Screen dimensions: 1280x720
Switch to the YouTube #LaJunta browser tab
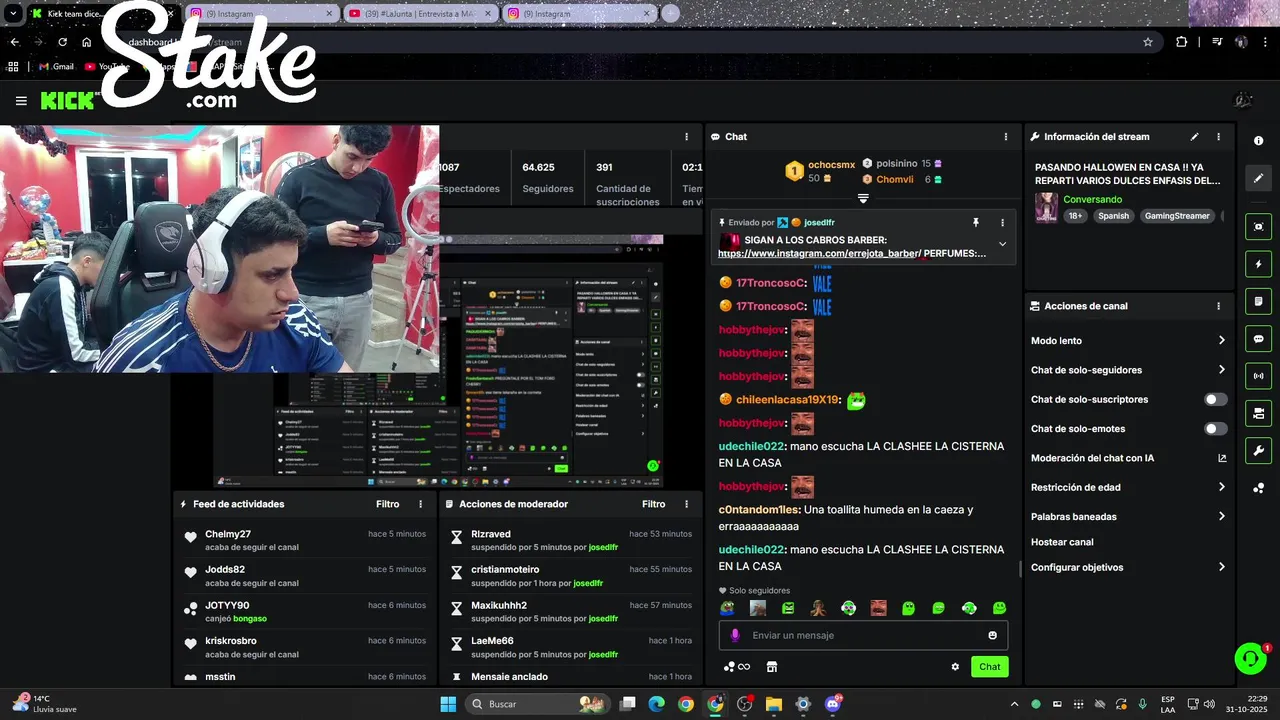(x=420, y=14)
